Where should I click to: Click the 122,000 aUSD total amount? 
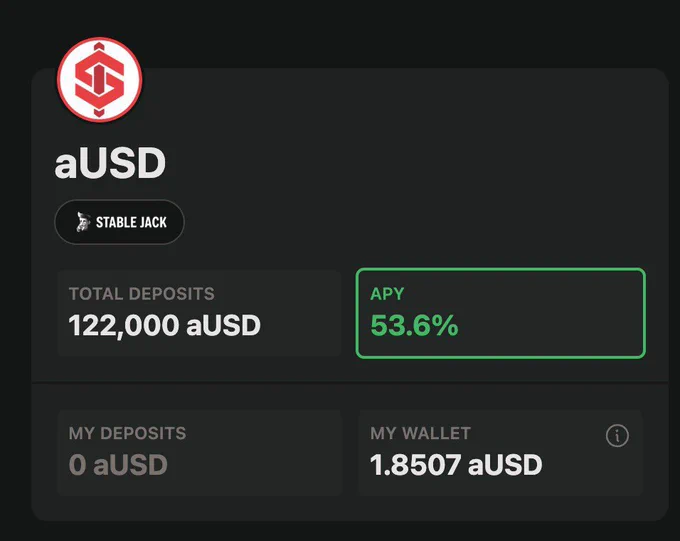(x=164, y=325)
